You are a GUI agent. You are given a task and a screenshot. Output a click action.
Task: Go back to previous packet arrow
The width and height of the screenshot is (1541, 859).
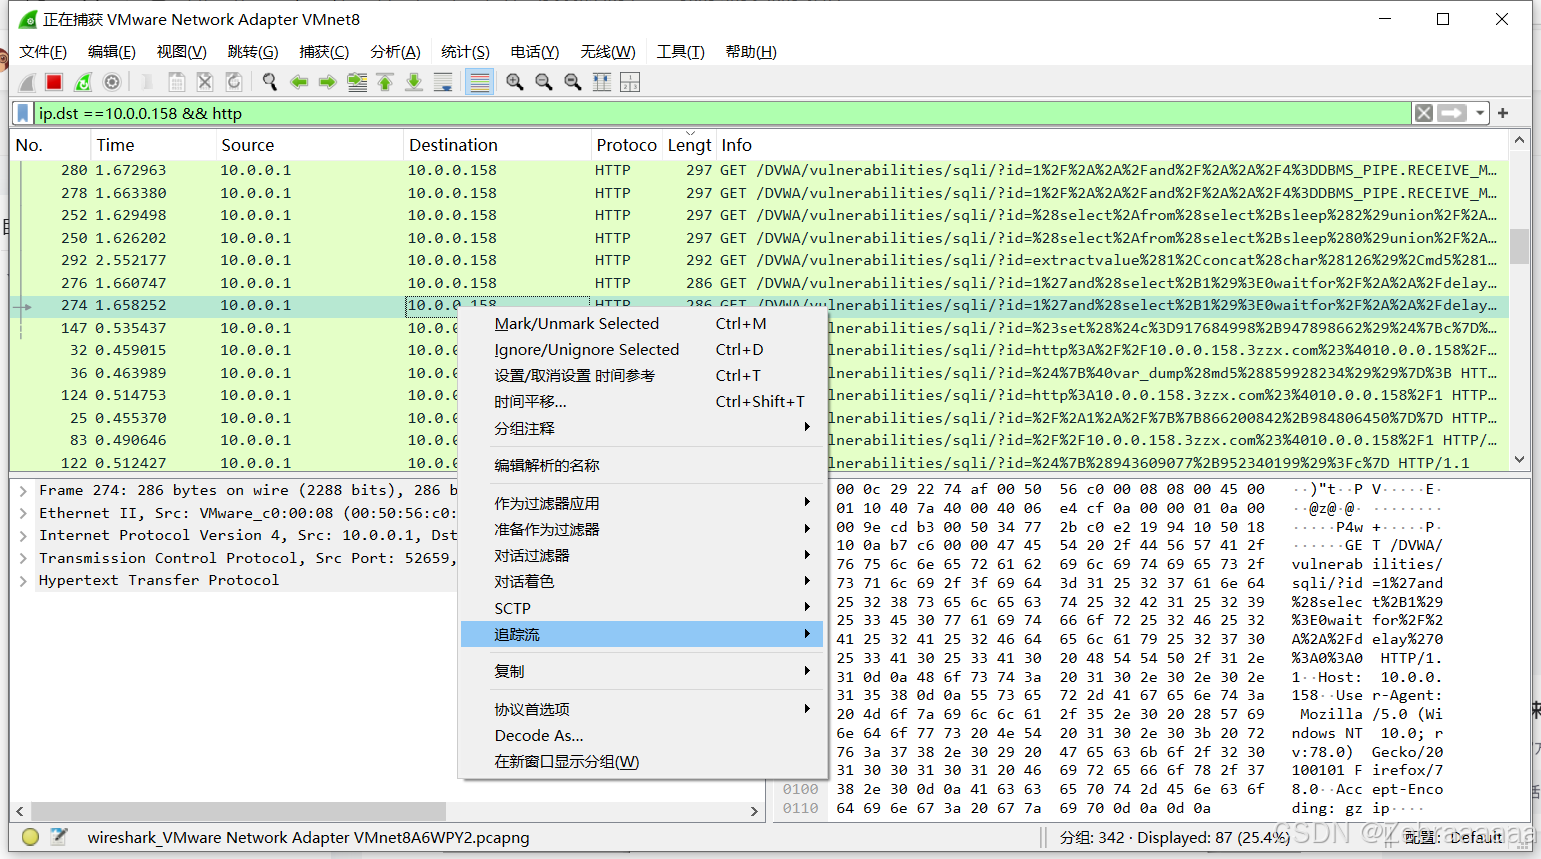pyautogui.click(x=299, y=82)
